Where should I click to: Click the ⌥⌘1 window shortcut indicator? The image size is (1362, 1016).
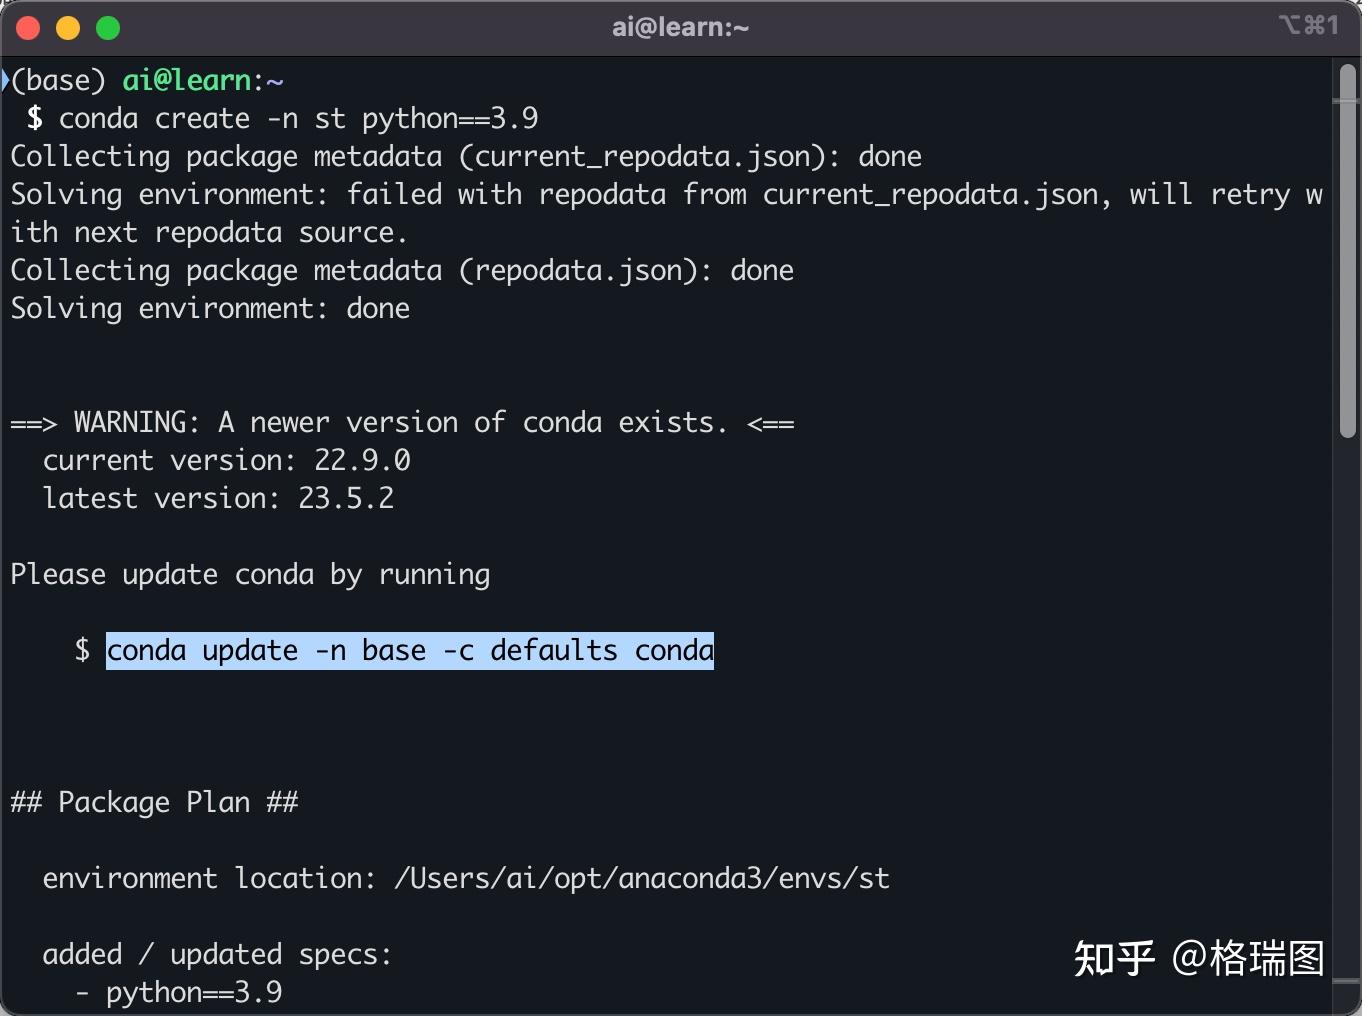tap(1308, 26)
